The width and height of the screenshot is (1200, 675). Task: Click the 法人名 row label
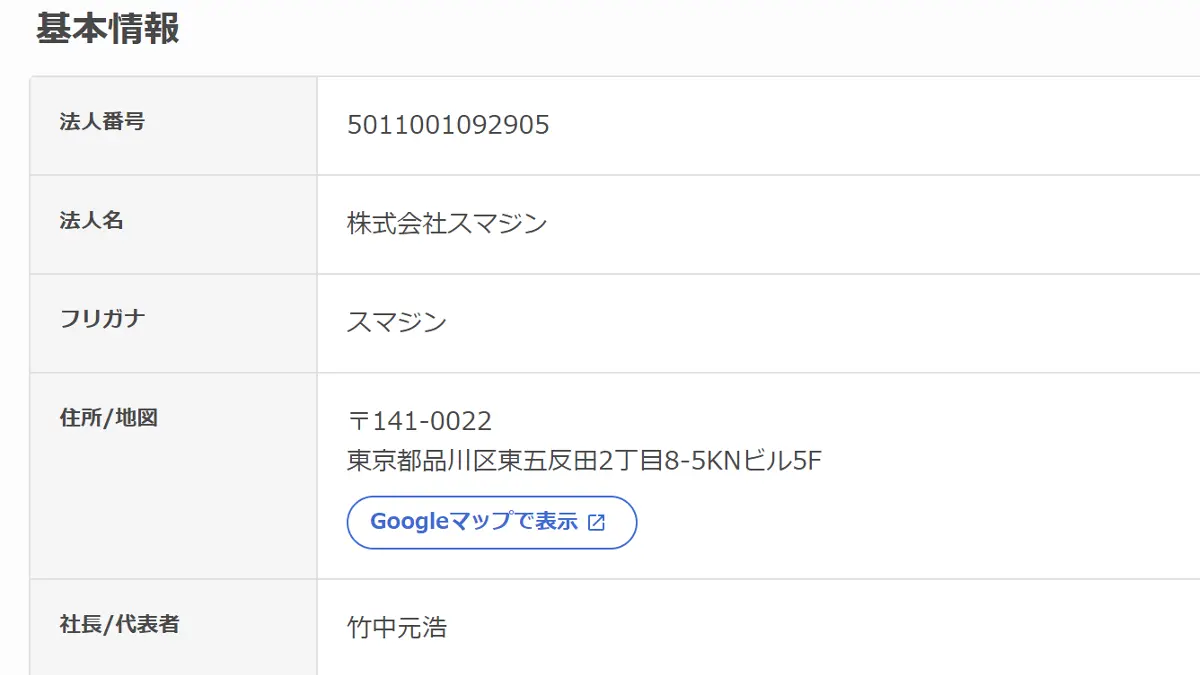[x=91, y=221]
